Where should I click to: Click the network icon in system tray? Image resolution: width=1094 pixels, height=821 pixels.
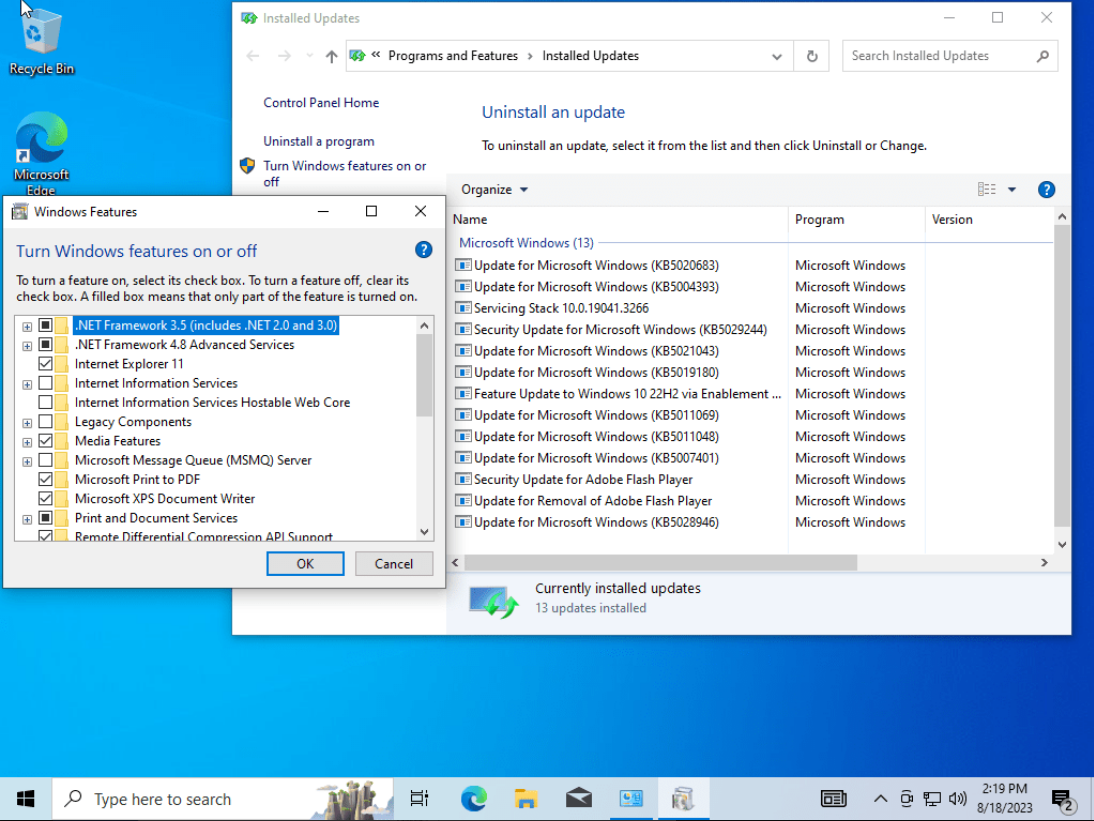[932, 799]
